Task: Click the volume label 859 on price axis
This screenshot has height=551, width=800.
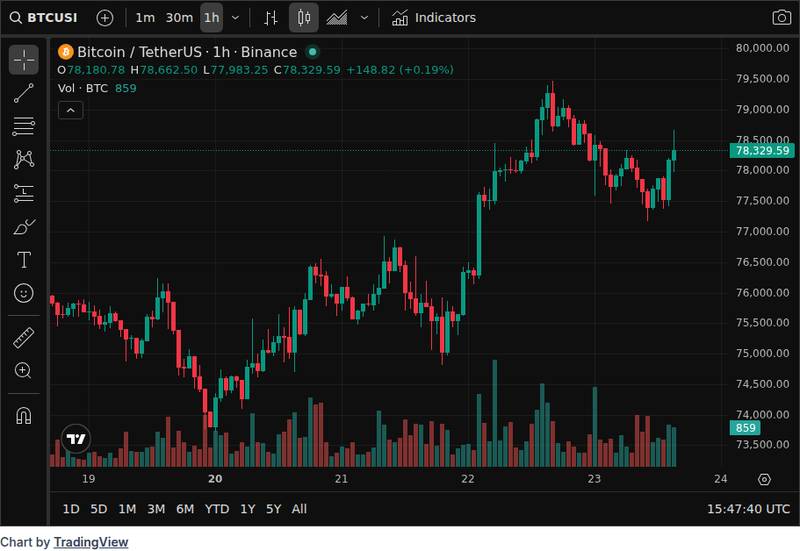Action: point(745,428)
